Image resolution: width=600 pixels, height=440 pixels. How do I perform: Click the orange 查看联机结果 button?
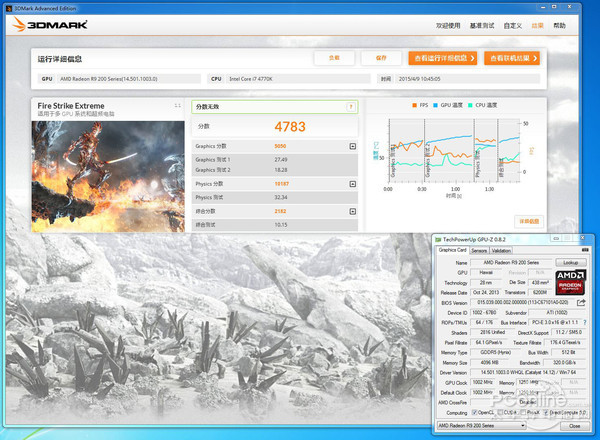pos(512,58)
